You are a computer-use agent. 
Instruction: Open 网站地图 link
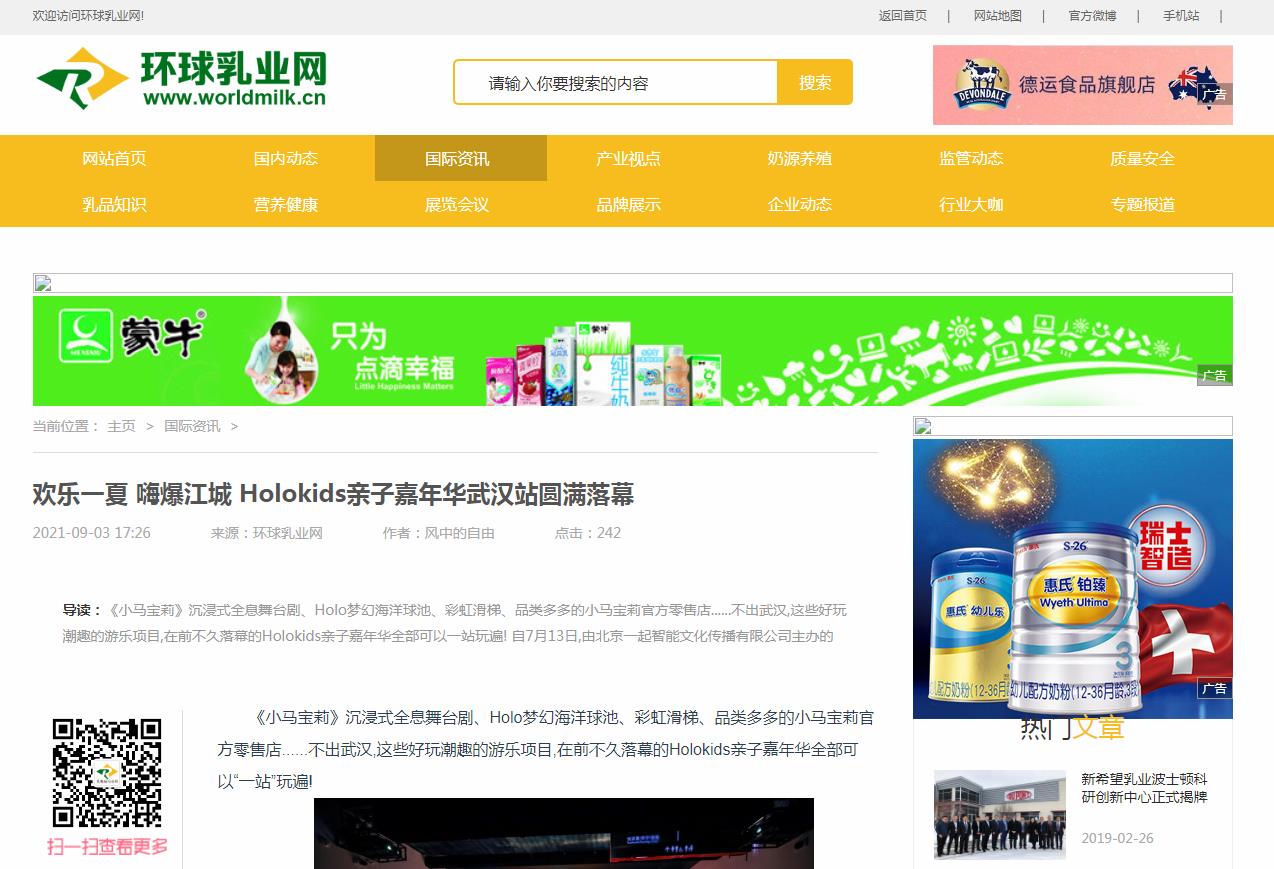997,16
